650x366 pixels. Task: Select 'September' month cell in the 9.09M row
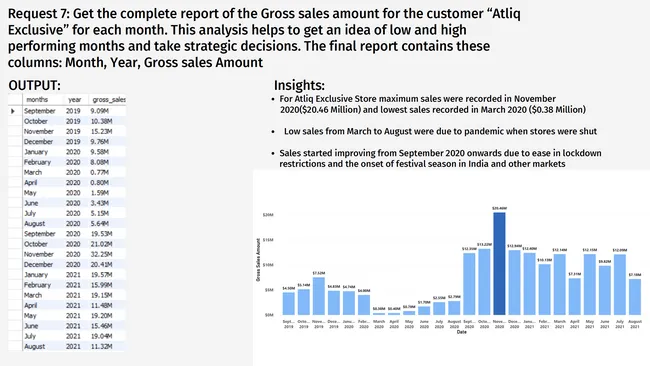[39, 111]
